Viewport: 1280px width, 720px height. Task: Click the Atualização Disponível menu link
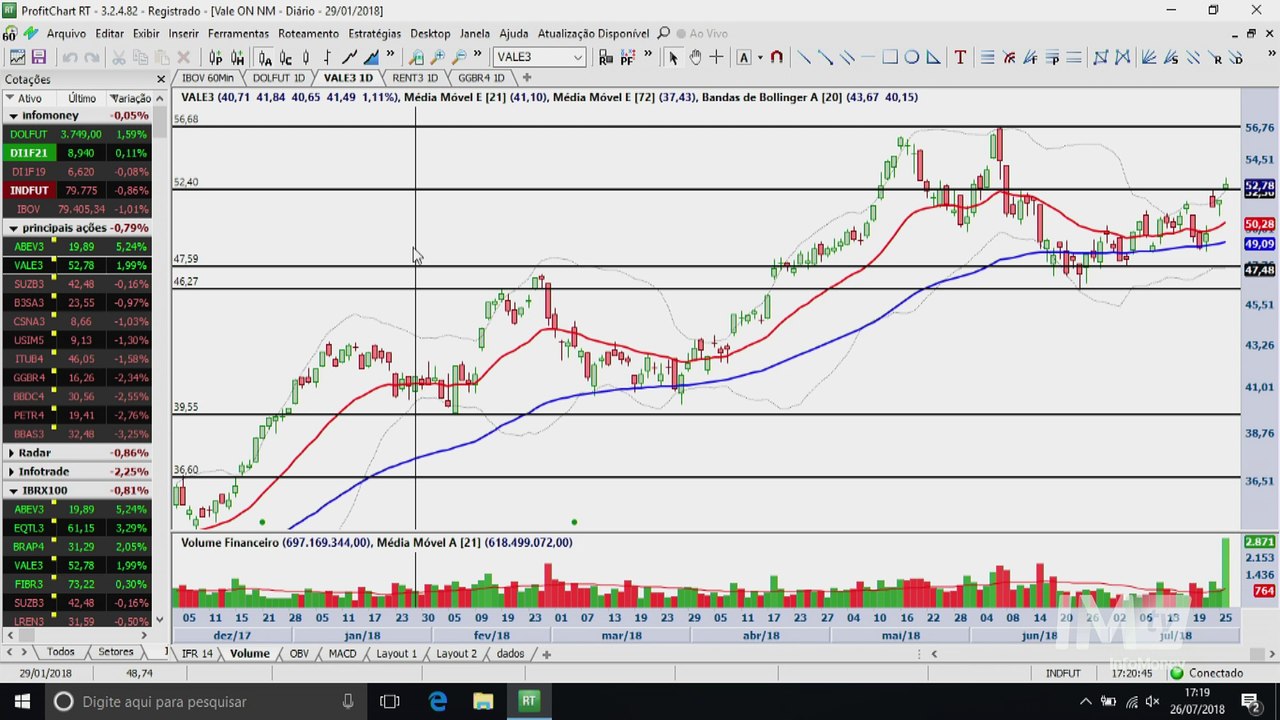coord(593,33)
